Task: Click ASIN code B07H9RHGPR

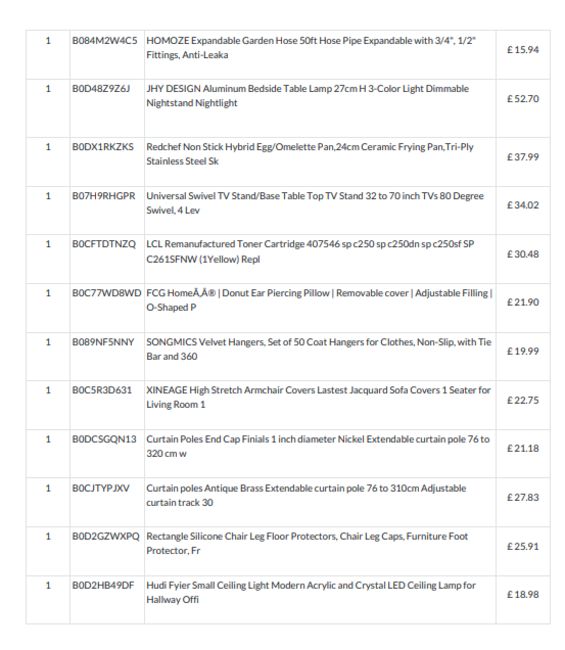Action: click(x=104, y=196)
